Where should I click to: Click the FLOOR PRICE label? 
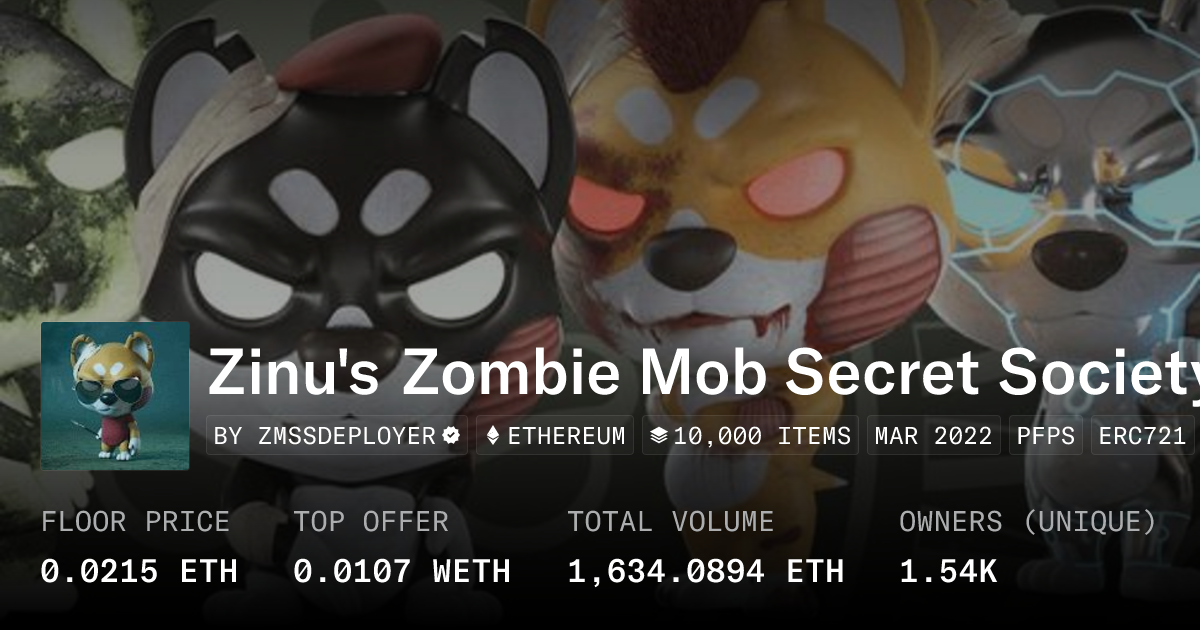[x=136, y=522]
